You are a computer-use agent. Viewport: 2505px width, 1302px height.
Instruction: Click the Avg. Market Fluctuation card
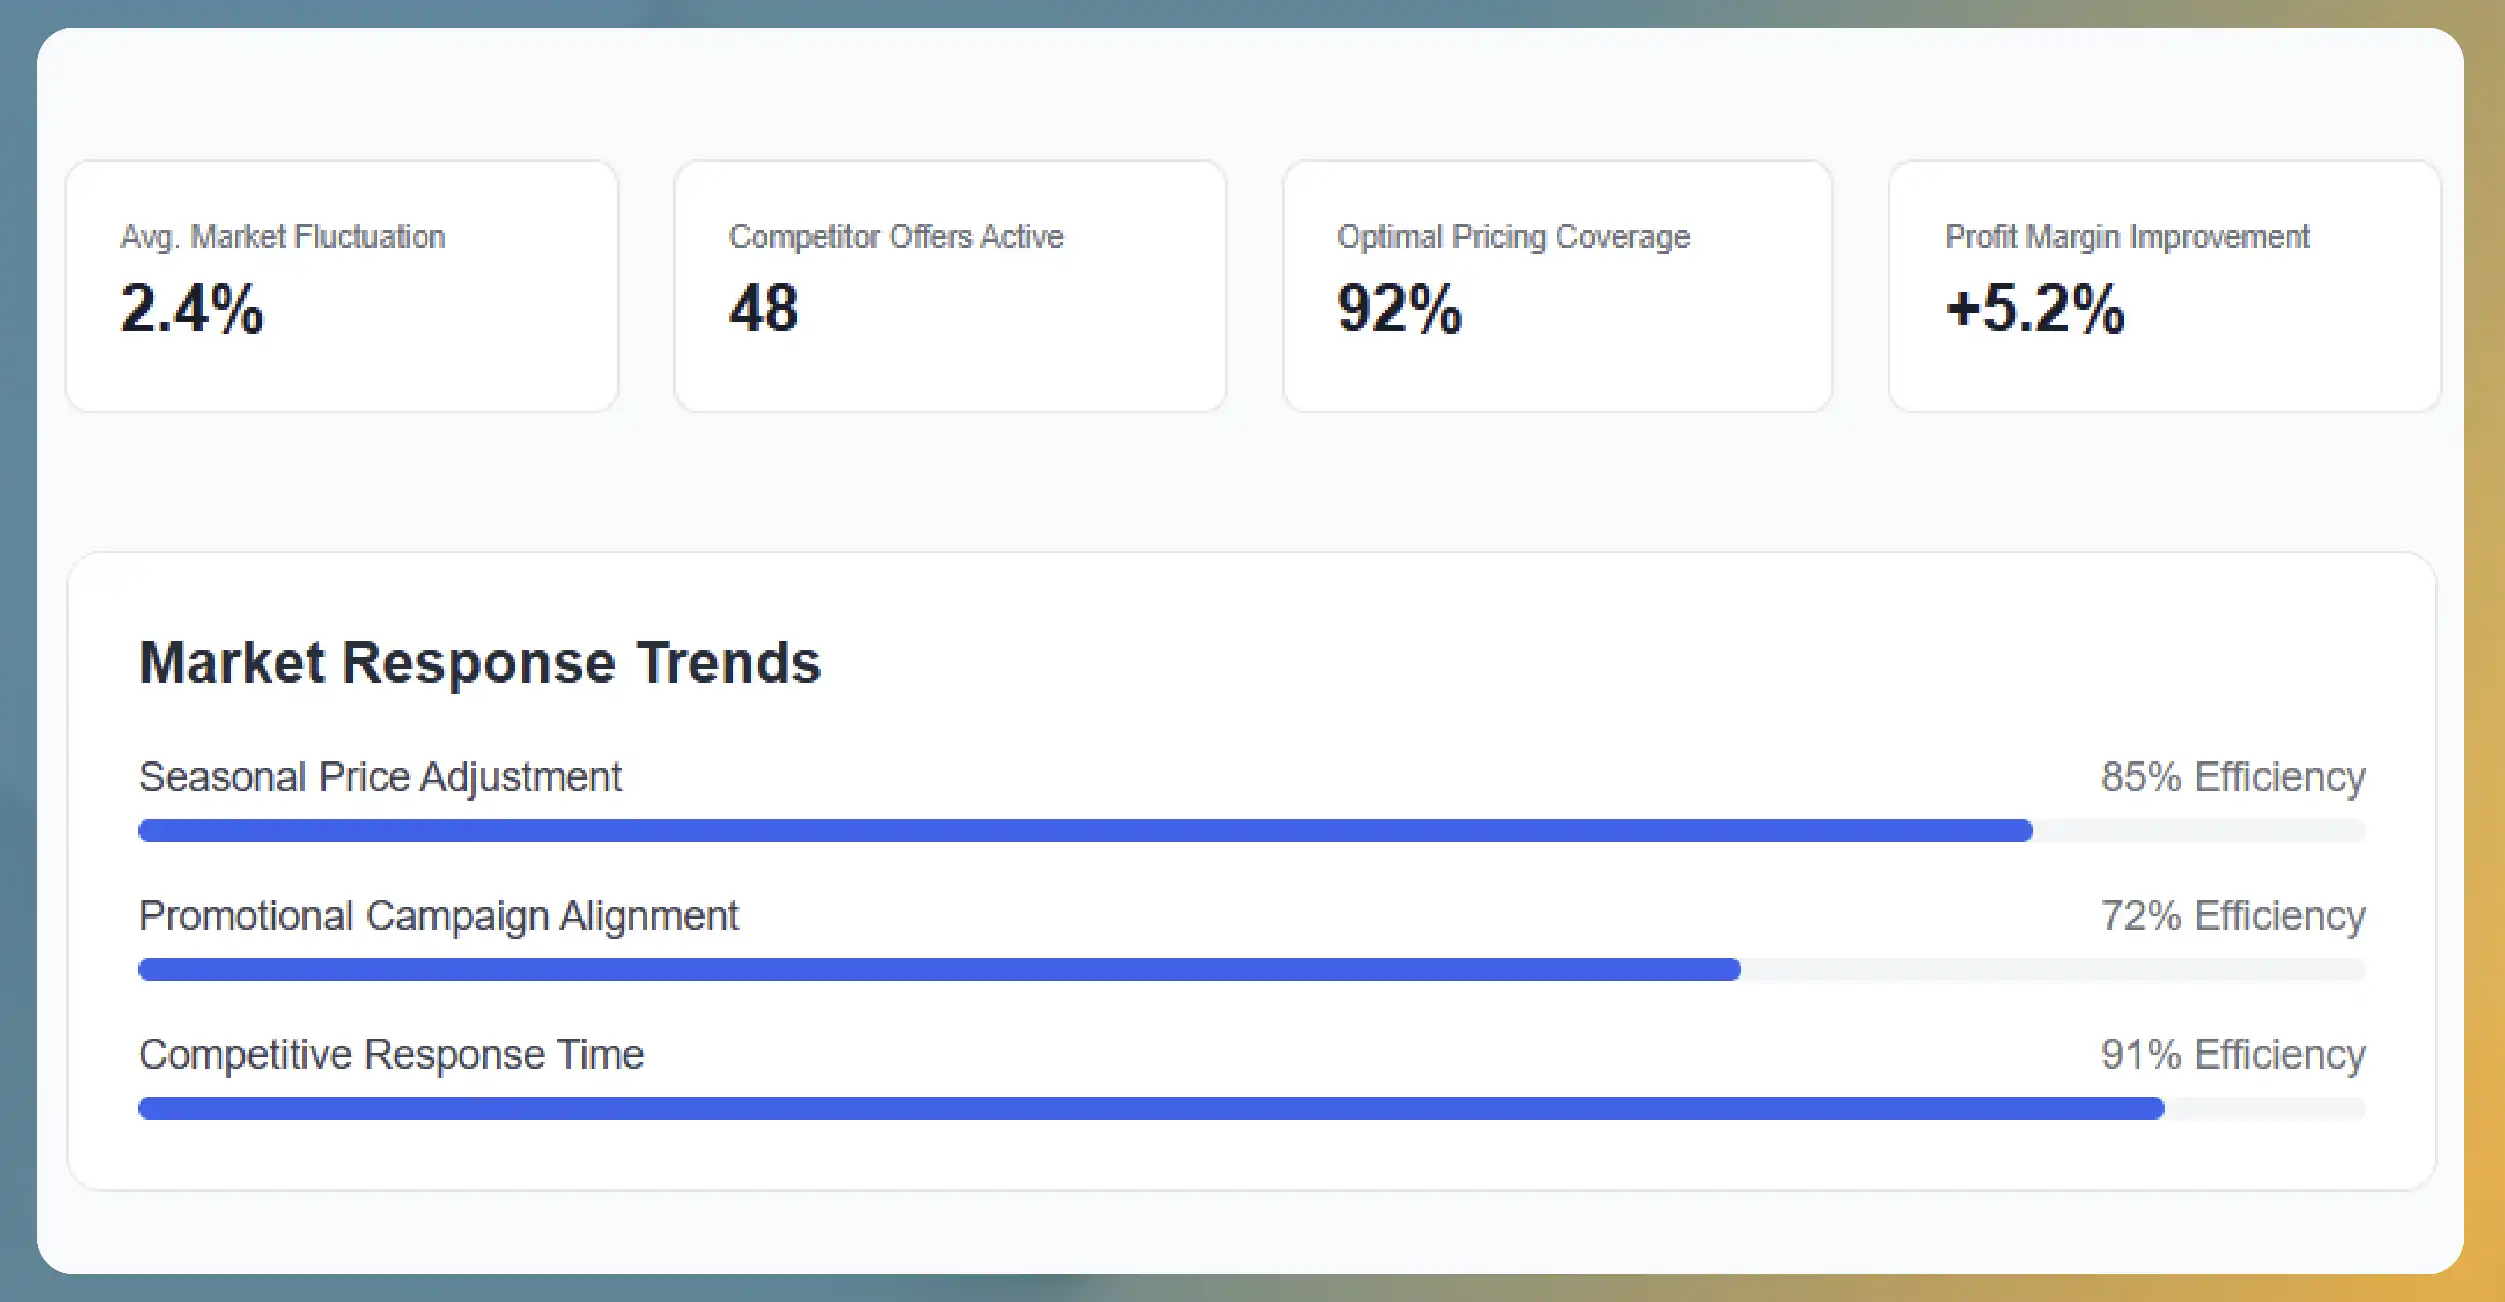(x=342, y=286)
